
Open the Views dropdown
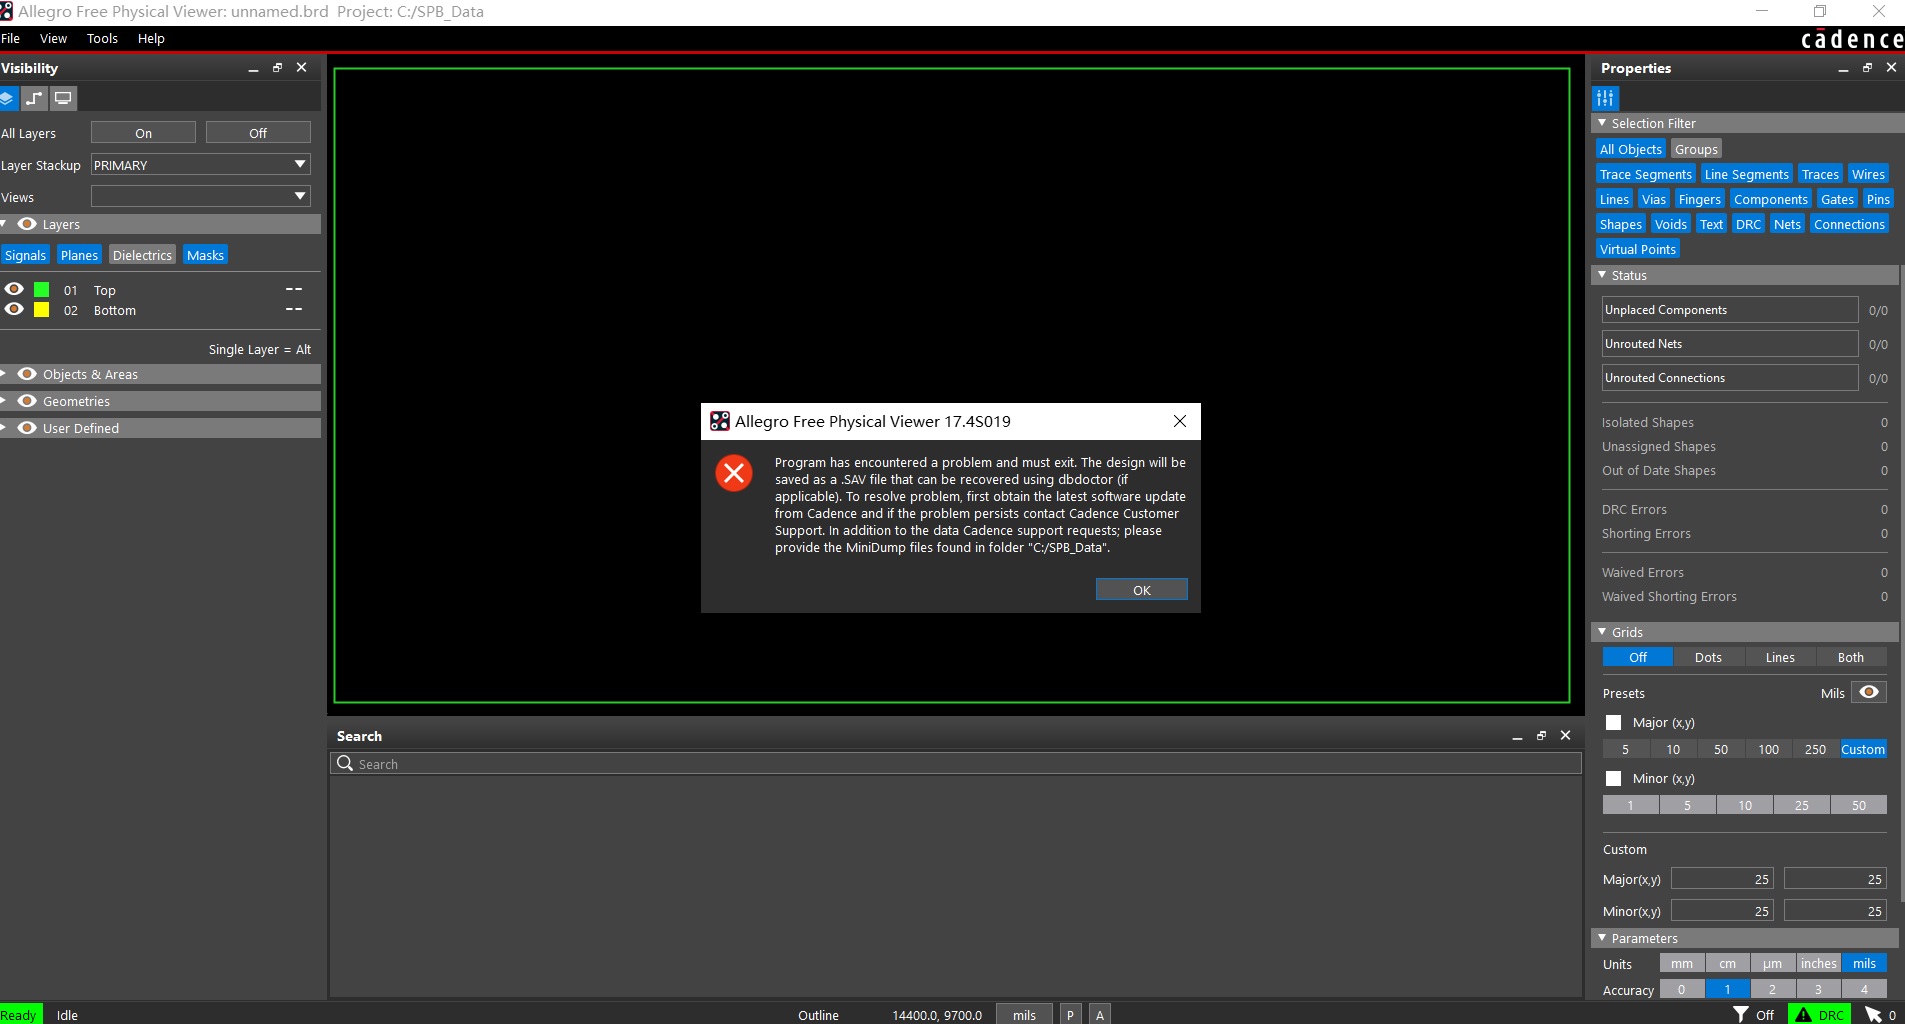[201, 196]
